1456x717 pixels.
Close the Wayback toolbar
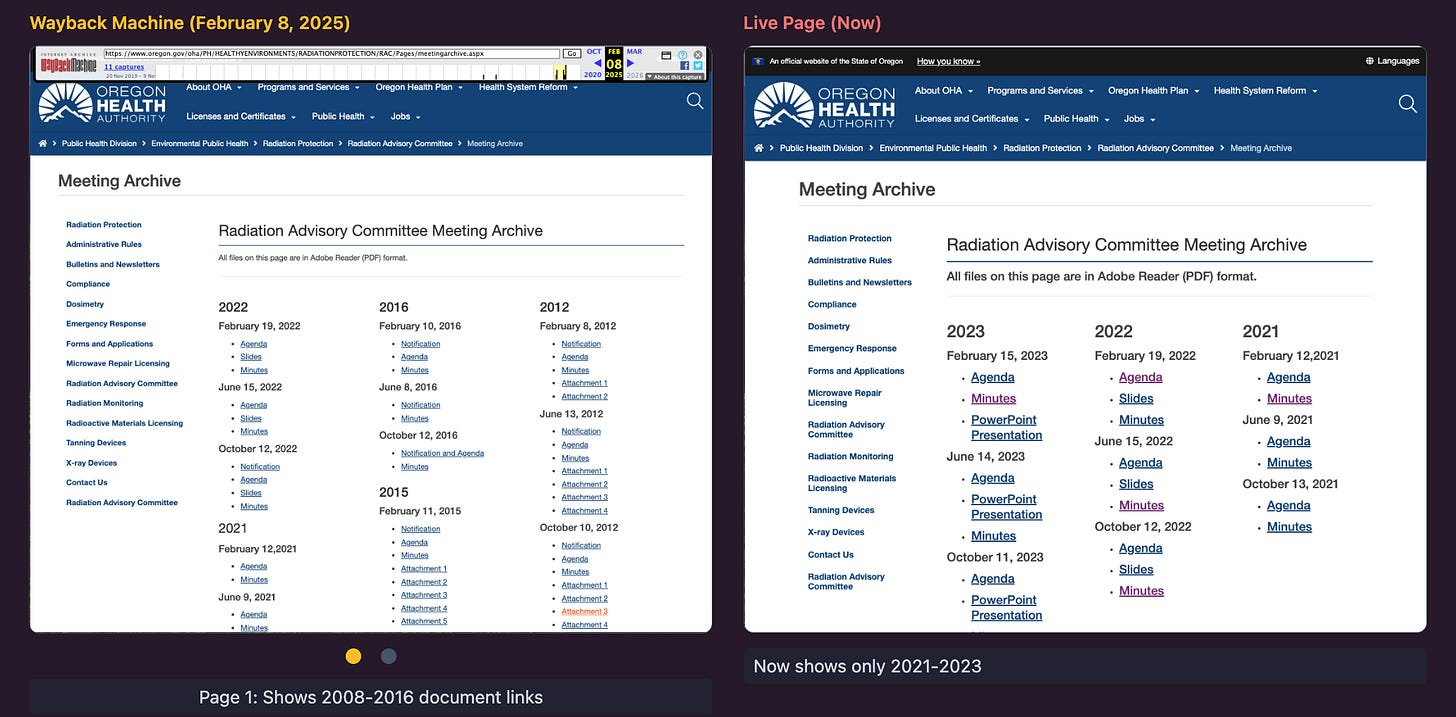pos(698,55)
